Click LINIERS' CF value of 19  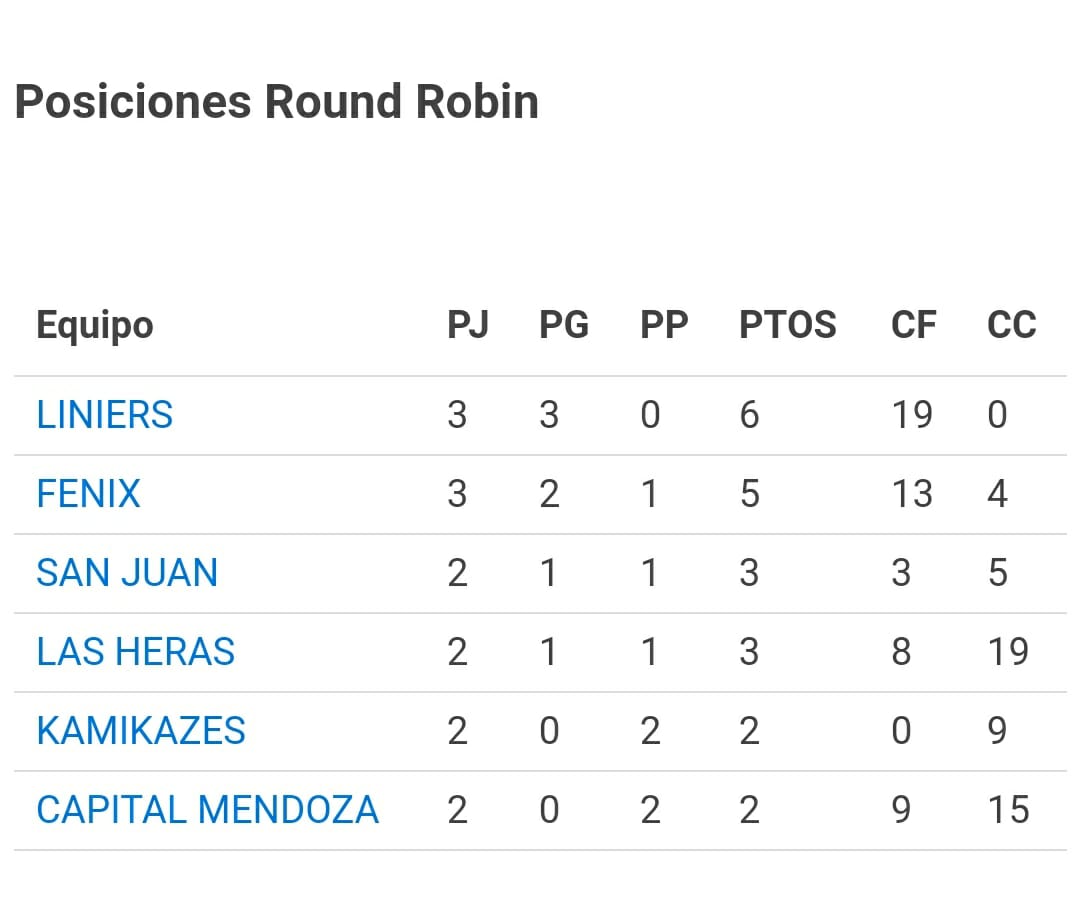[x=911, y=415]
